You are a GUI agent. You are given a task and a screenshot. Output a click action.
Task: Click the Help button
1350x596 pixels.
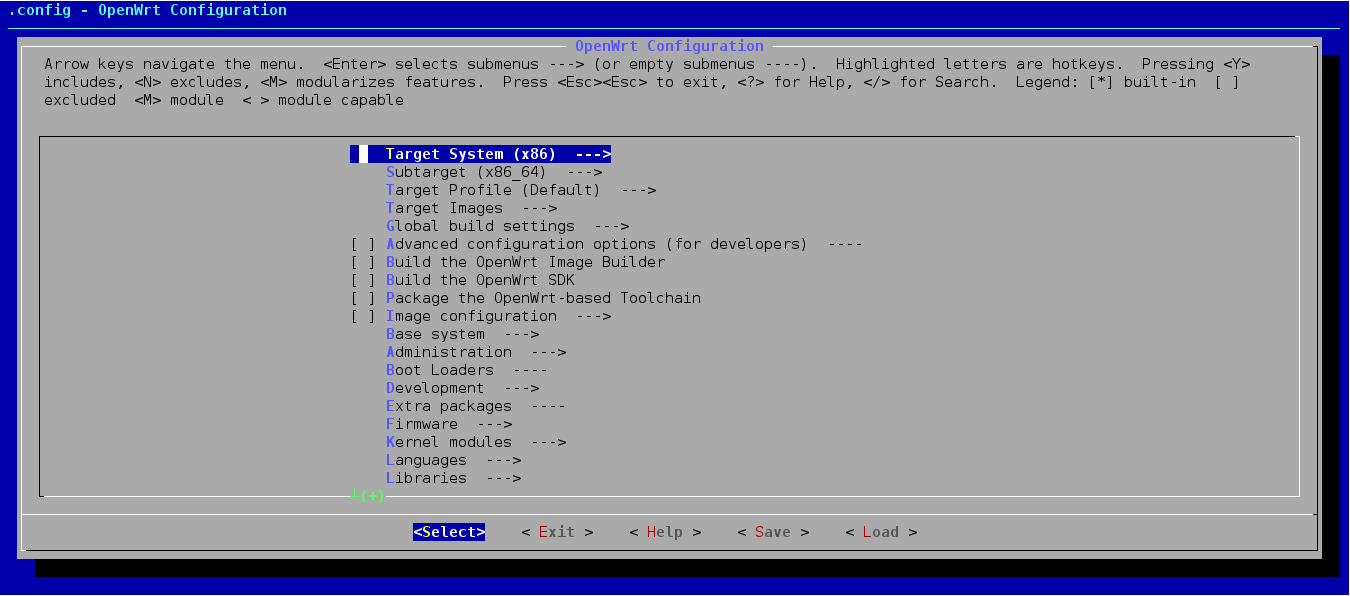click(665, 532)
